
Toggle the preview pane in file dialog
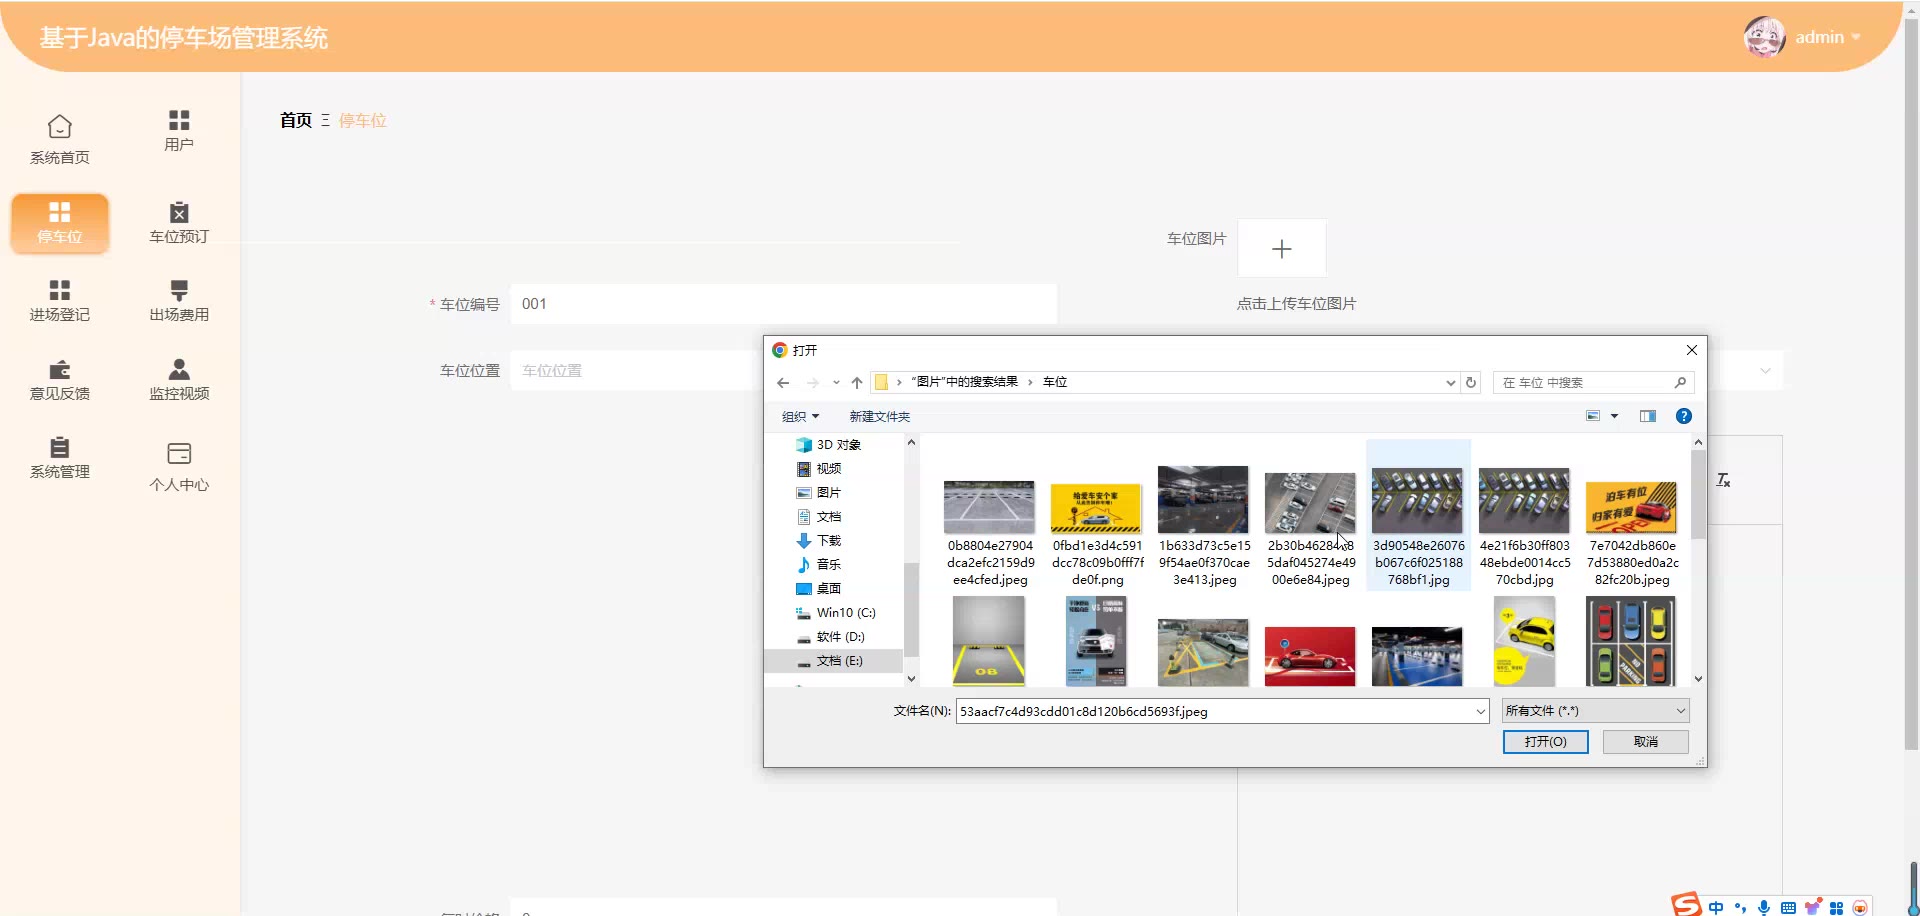[x=1647, y=416]
